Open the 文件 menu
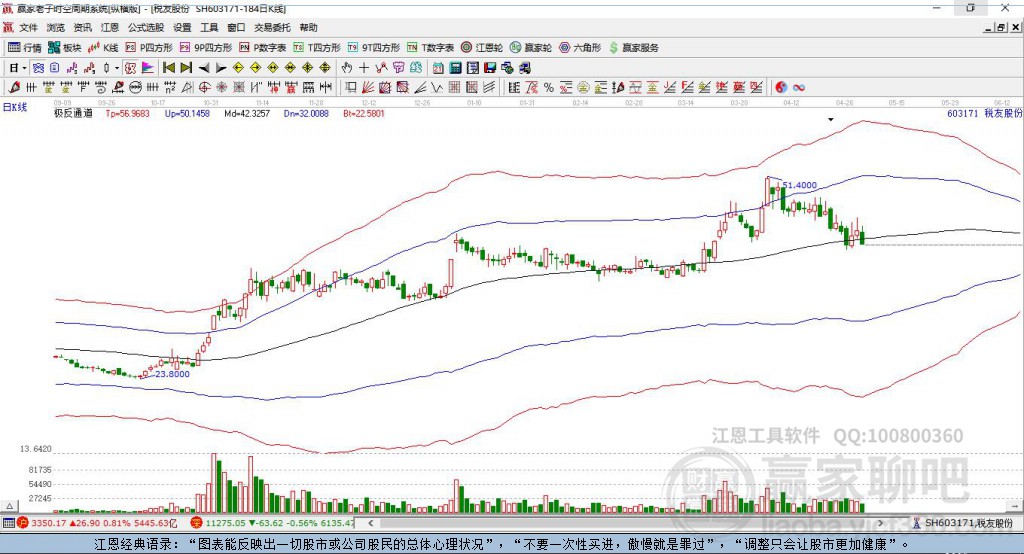1024x554 pixels. (28, 27)
